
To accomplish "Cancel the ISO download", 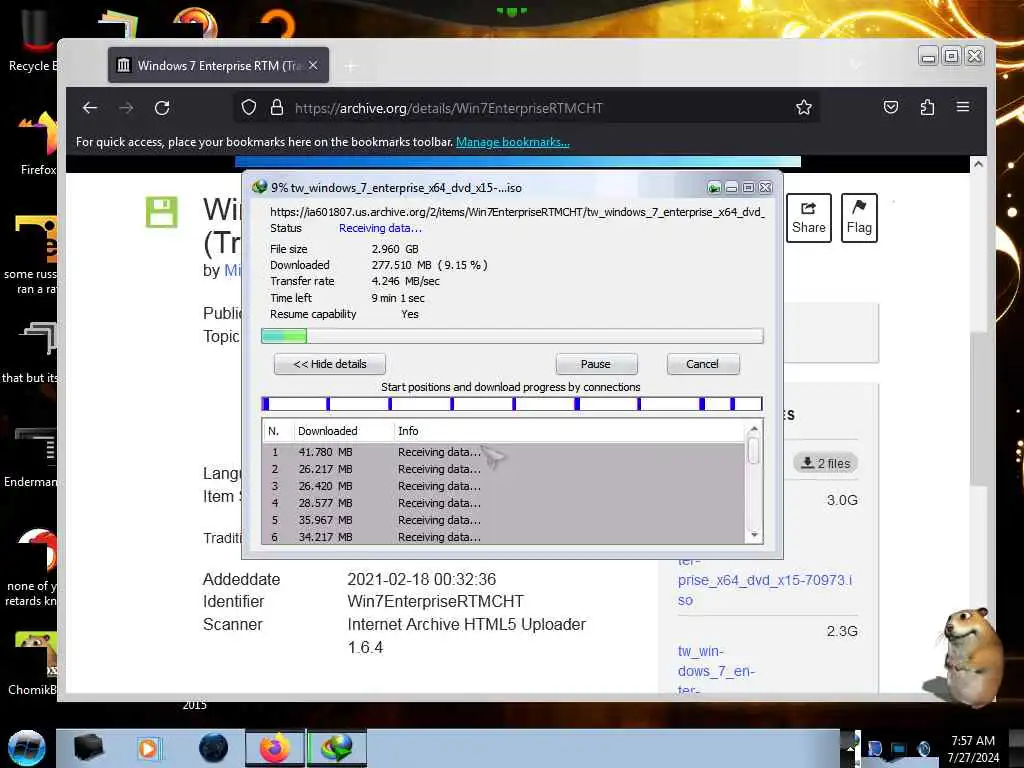I will click(x=703, y=364).
